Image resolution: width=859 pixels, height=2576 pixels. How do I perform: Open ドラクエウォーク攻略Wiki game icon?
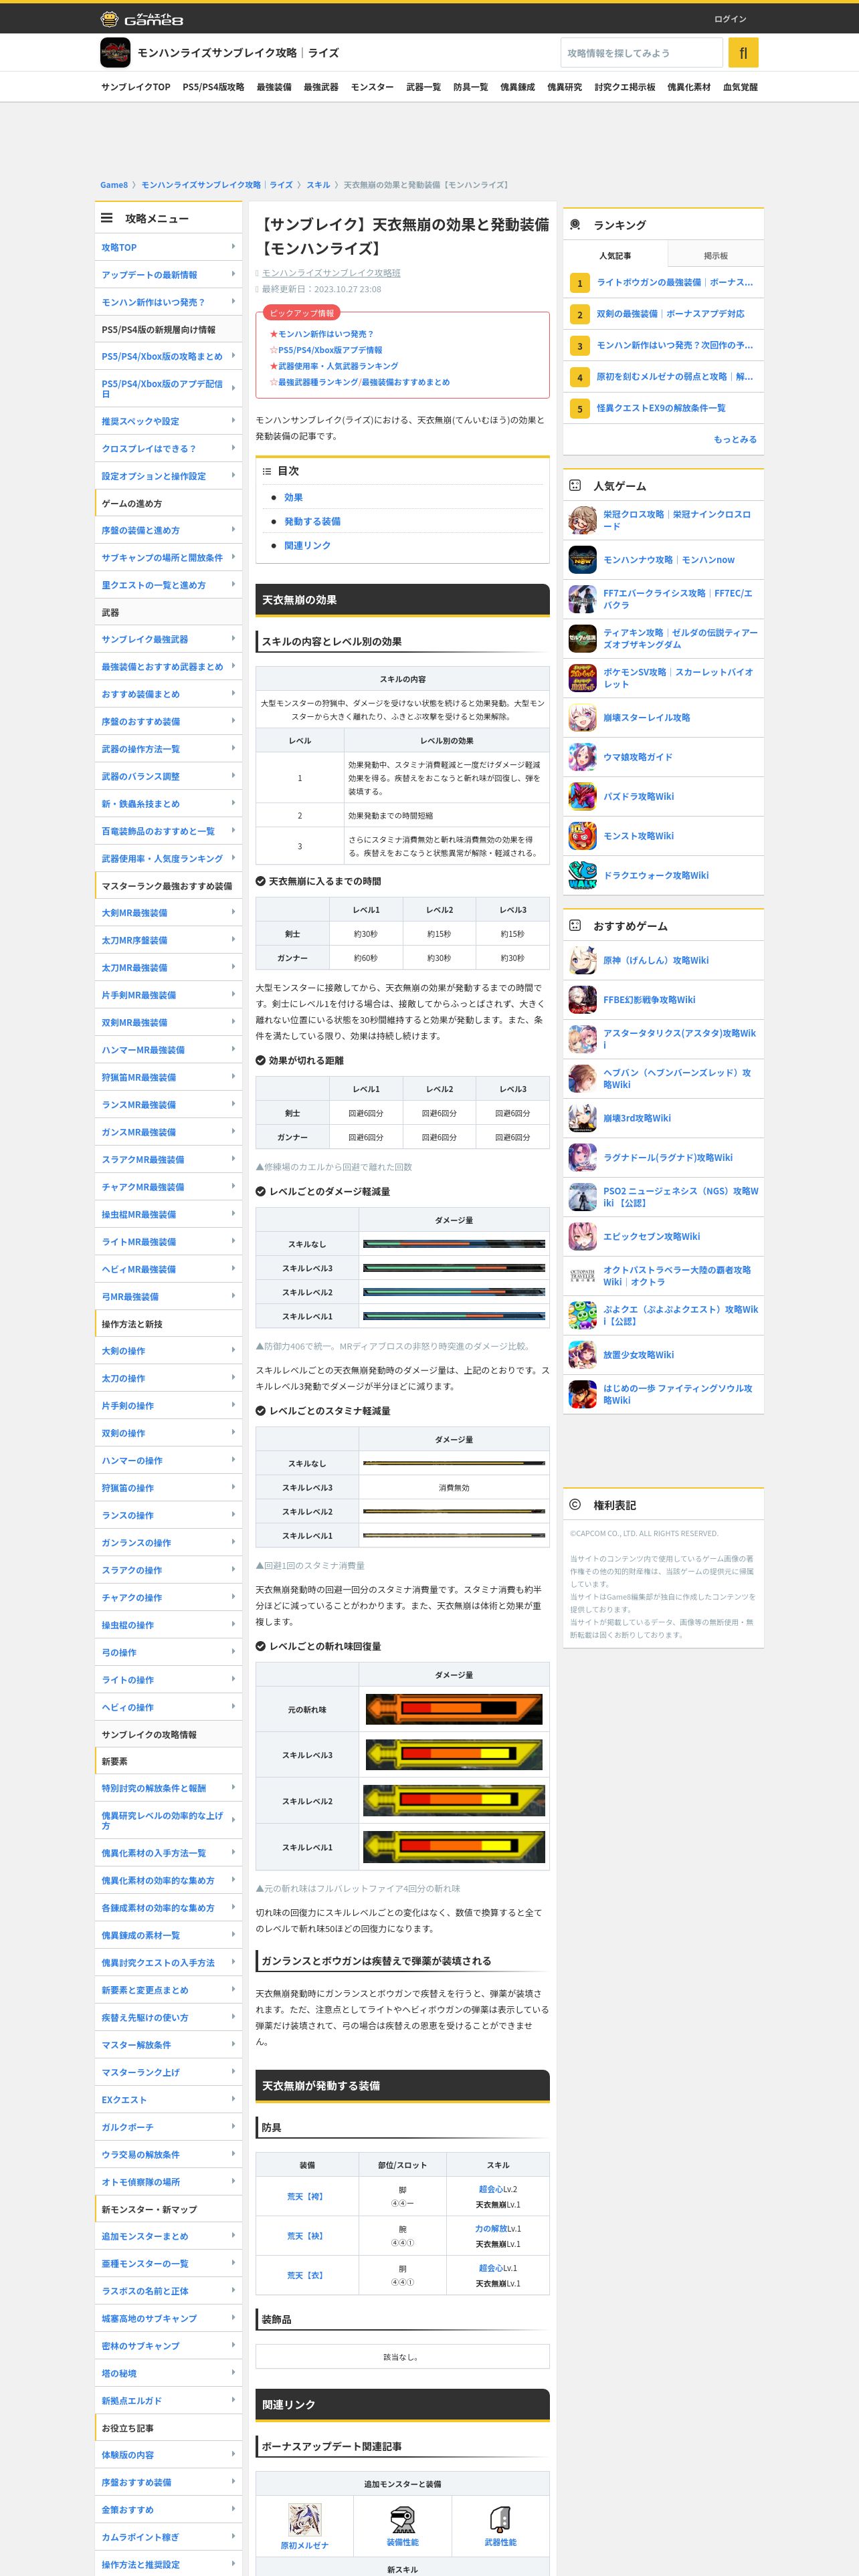582,875
